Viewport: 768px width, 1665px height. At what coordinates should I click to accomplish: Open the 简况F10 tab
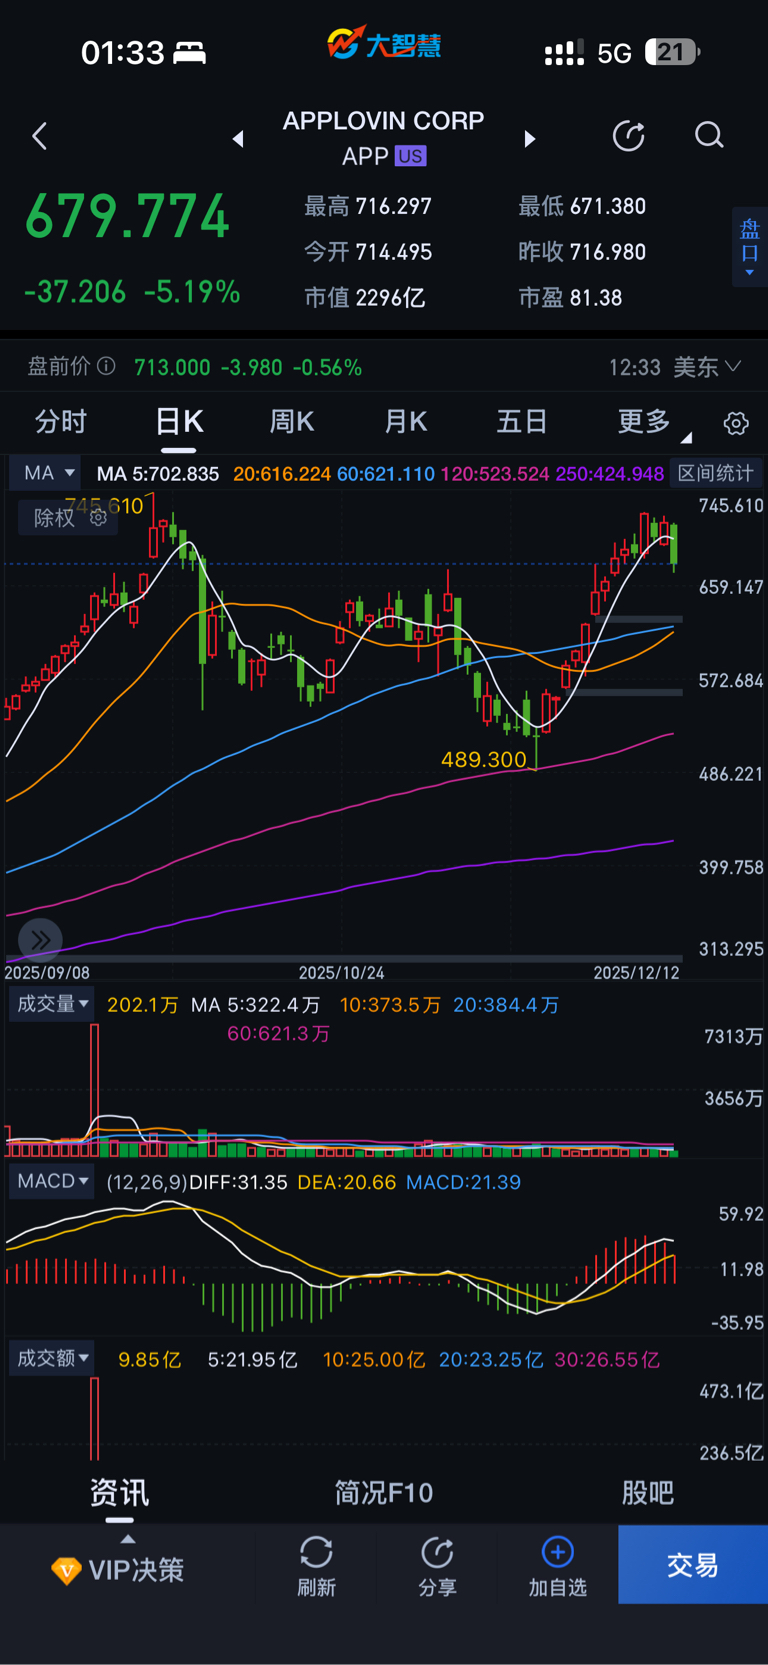coord(384,1493)
